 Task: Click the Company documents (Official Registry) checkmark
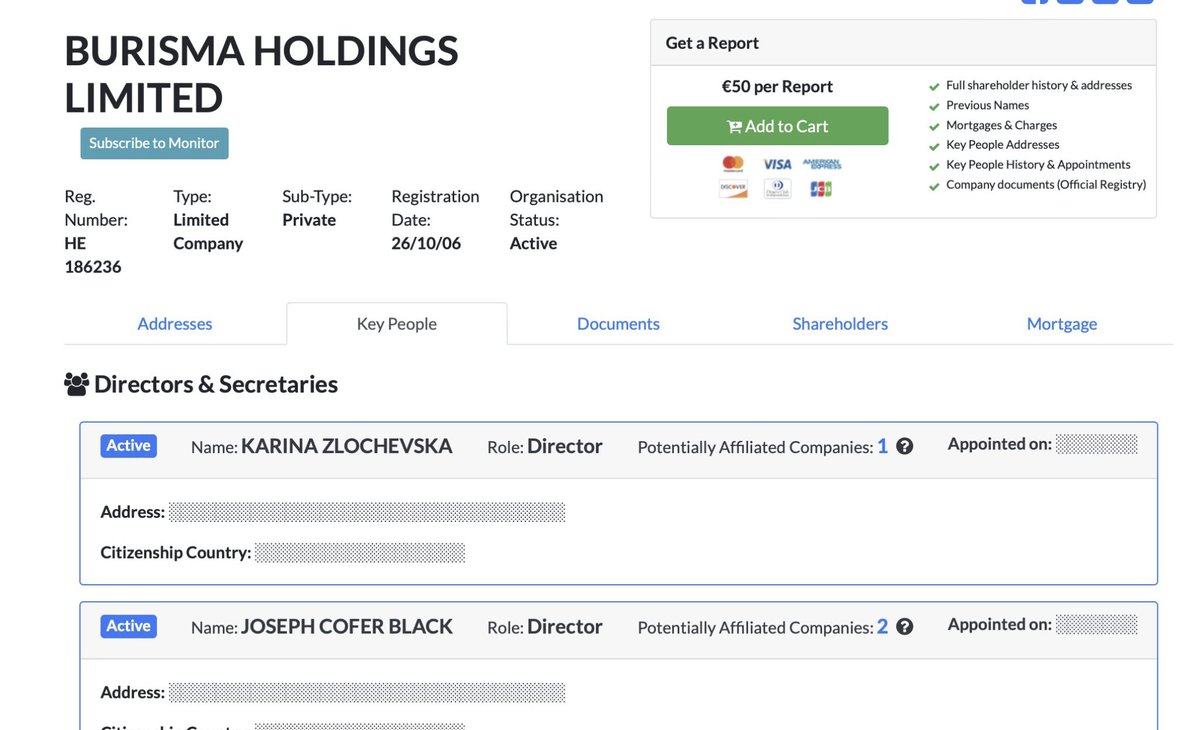tap(934, 187)
